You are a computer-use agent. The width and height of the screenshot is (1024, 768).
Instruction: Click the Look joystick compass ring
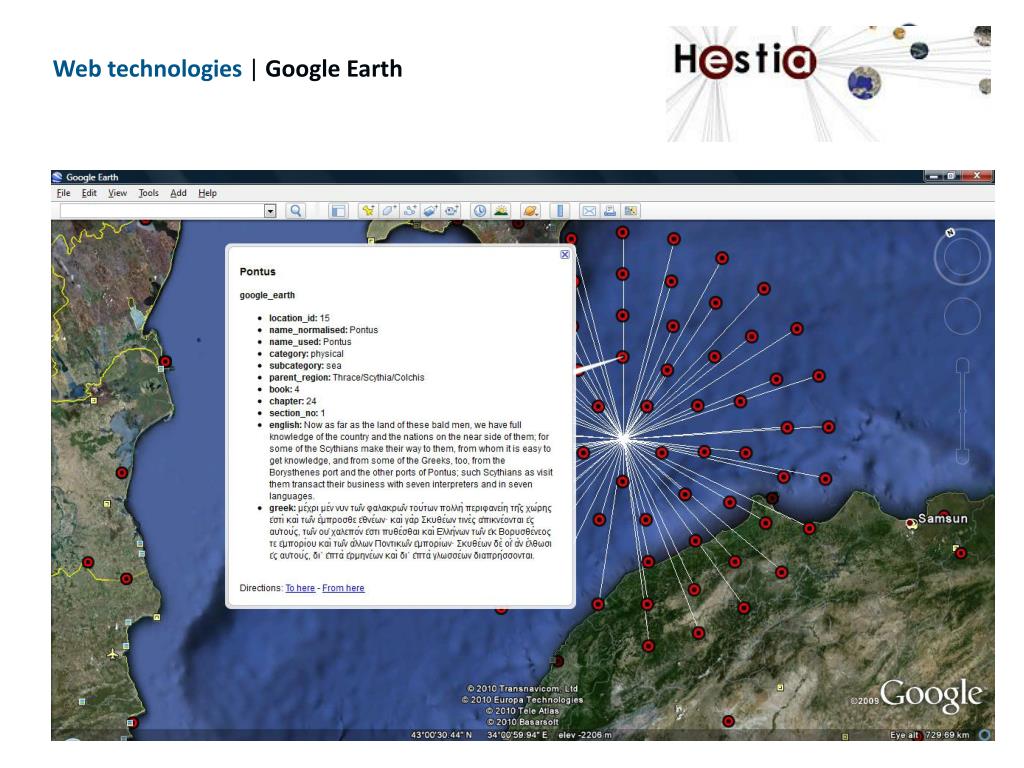[962, 257]
